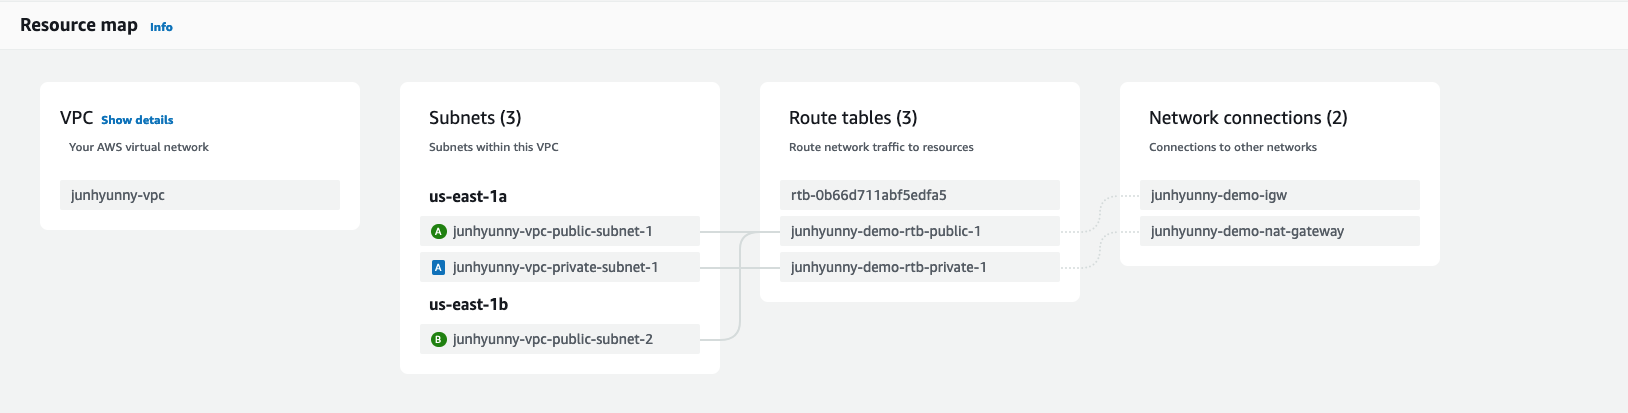Click green A icon of public-subnet-1
Viewport: 1628px width, 413px height.
point(438,231)
